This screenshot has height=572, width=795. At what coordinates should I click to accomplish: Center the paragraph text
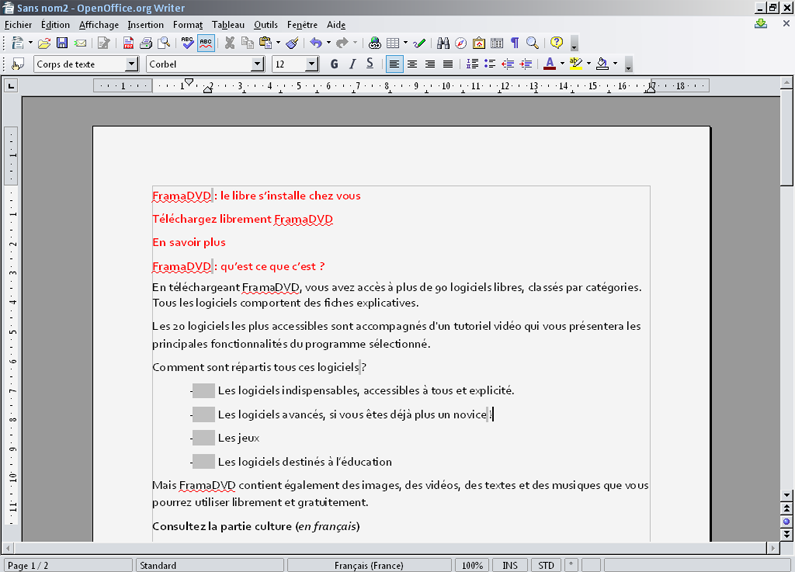(x=412, y=64)
